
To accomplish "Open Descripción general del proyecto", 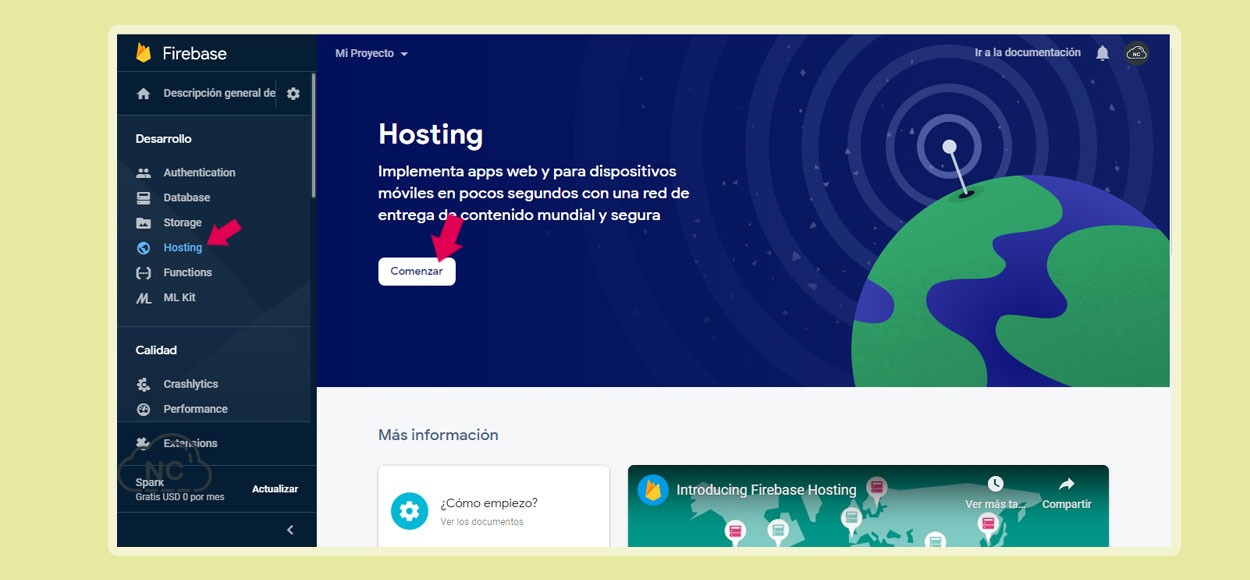I will click(219, 93).
